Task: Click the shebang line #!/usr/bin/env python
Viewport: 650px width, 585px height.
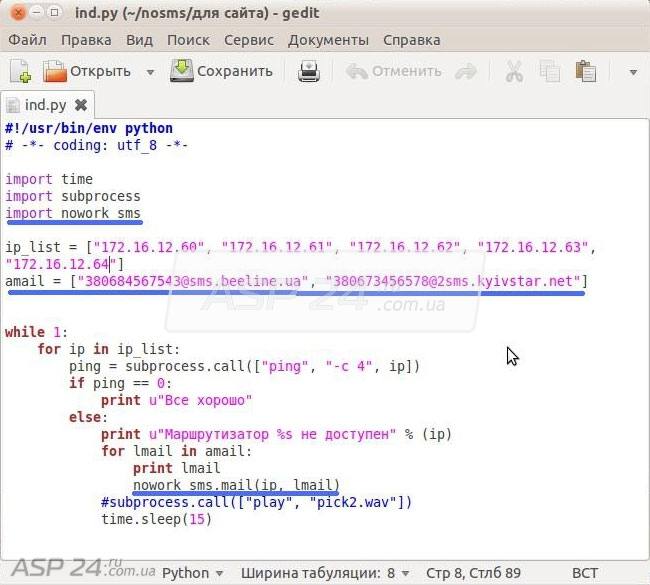Action: pos(89,129)
